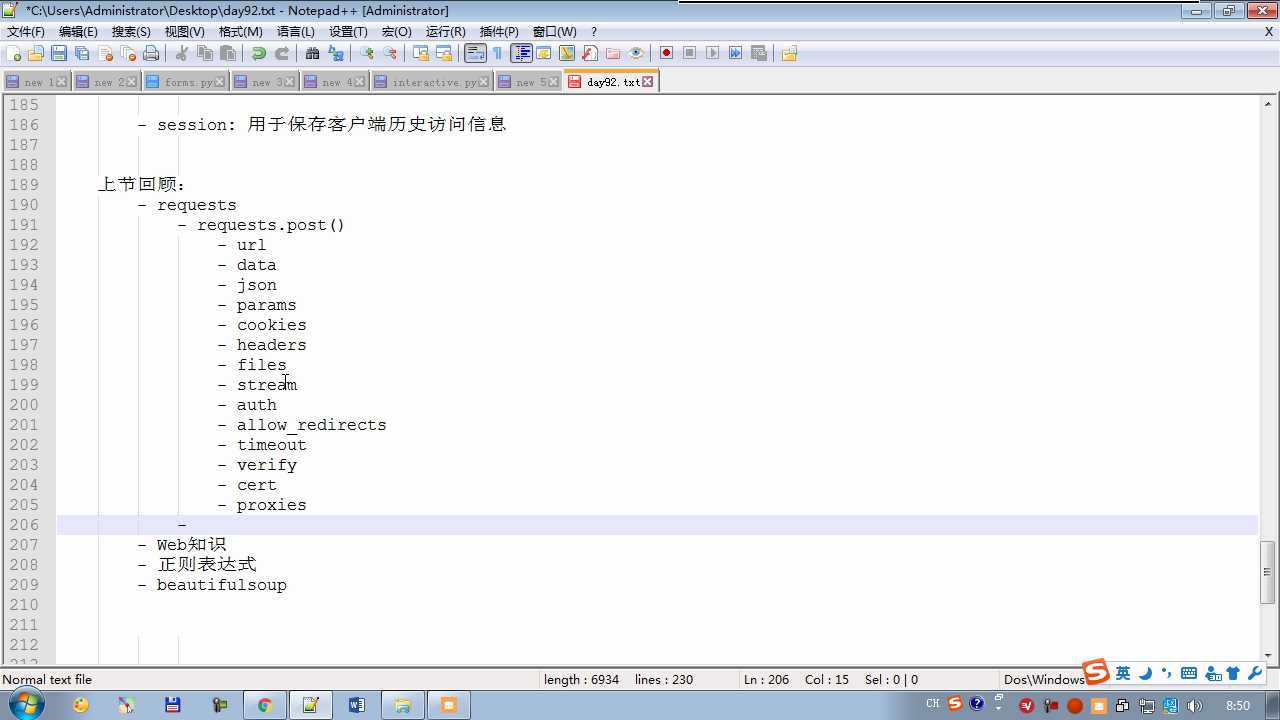Screen dimensions: 1280x720
Task: Run macro multiple times icon
Action: pyautogui.click(x=736, y=53)
